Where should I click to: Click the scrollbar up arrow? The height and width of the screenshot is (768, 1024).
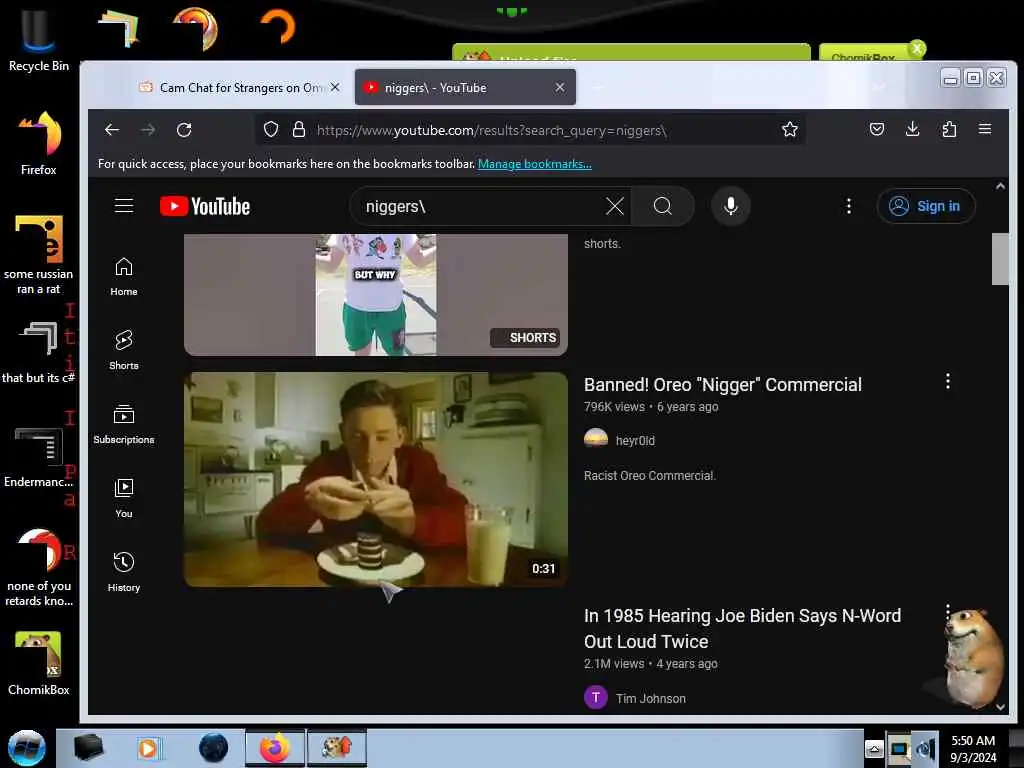tap(1000, 186)
